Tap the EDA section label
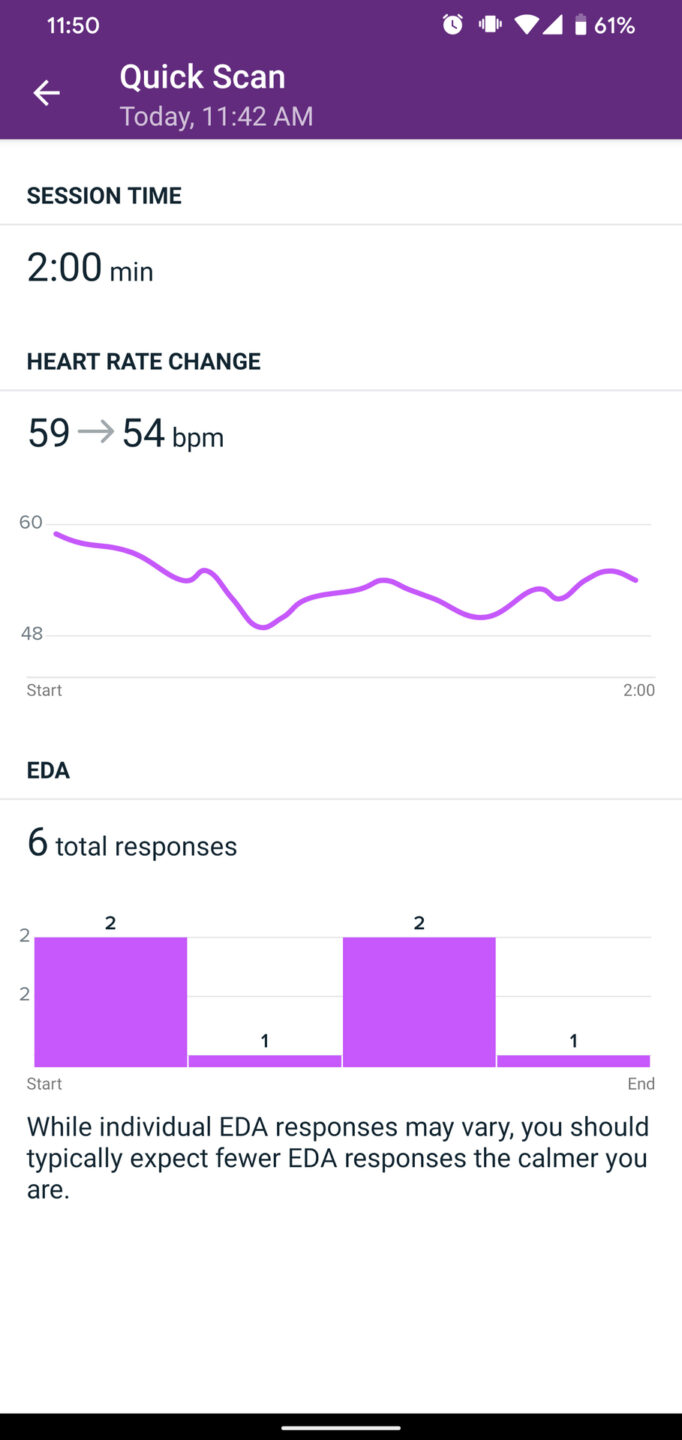This screenshot has height=1440, width=682. click(48, 770)
